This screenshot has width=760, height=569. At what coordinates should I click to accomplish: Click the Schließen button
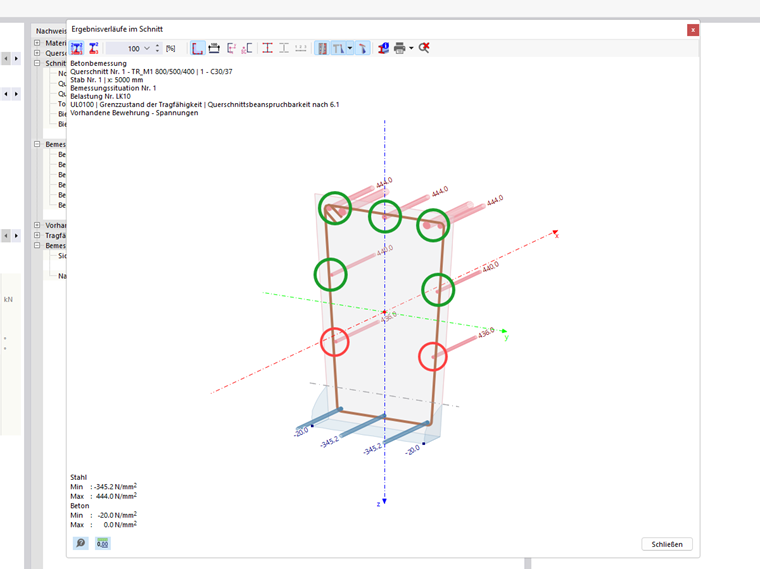tap(667, 544)
